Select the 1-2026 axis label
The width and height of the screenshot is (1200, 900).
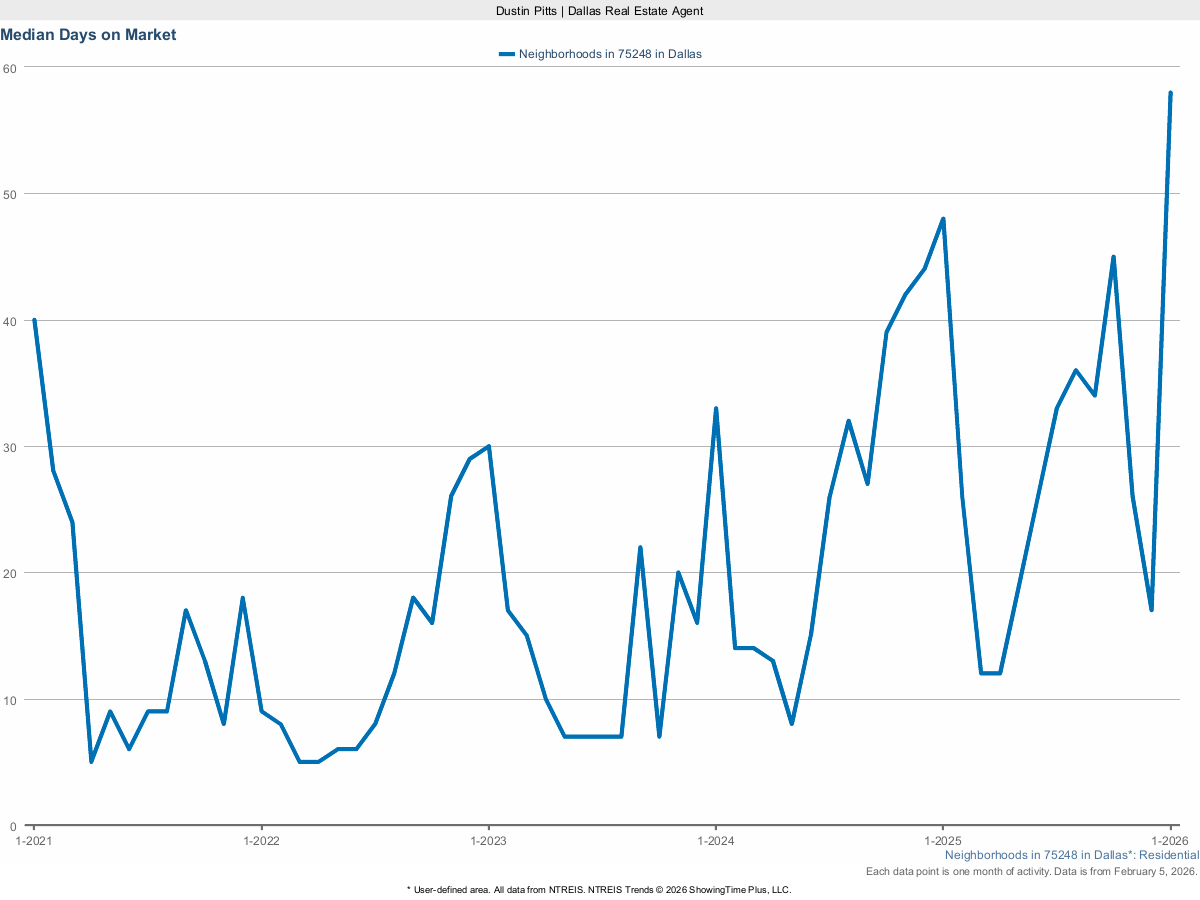coord(1168,841)
